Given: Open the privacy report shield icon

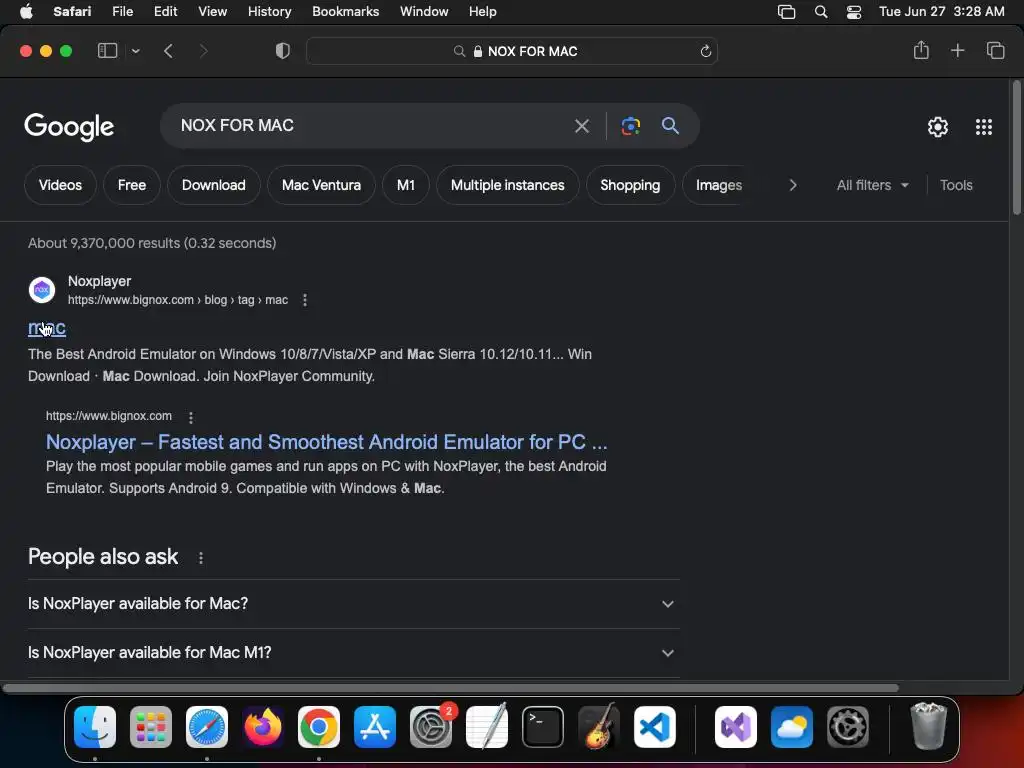Looking at the screenshot, I should (282, 51).
